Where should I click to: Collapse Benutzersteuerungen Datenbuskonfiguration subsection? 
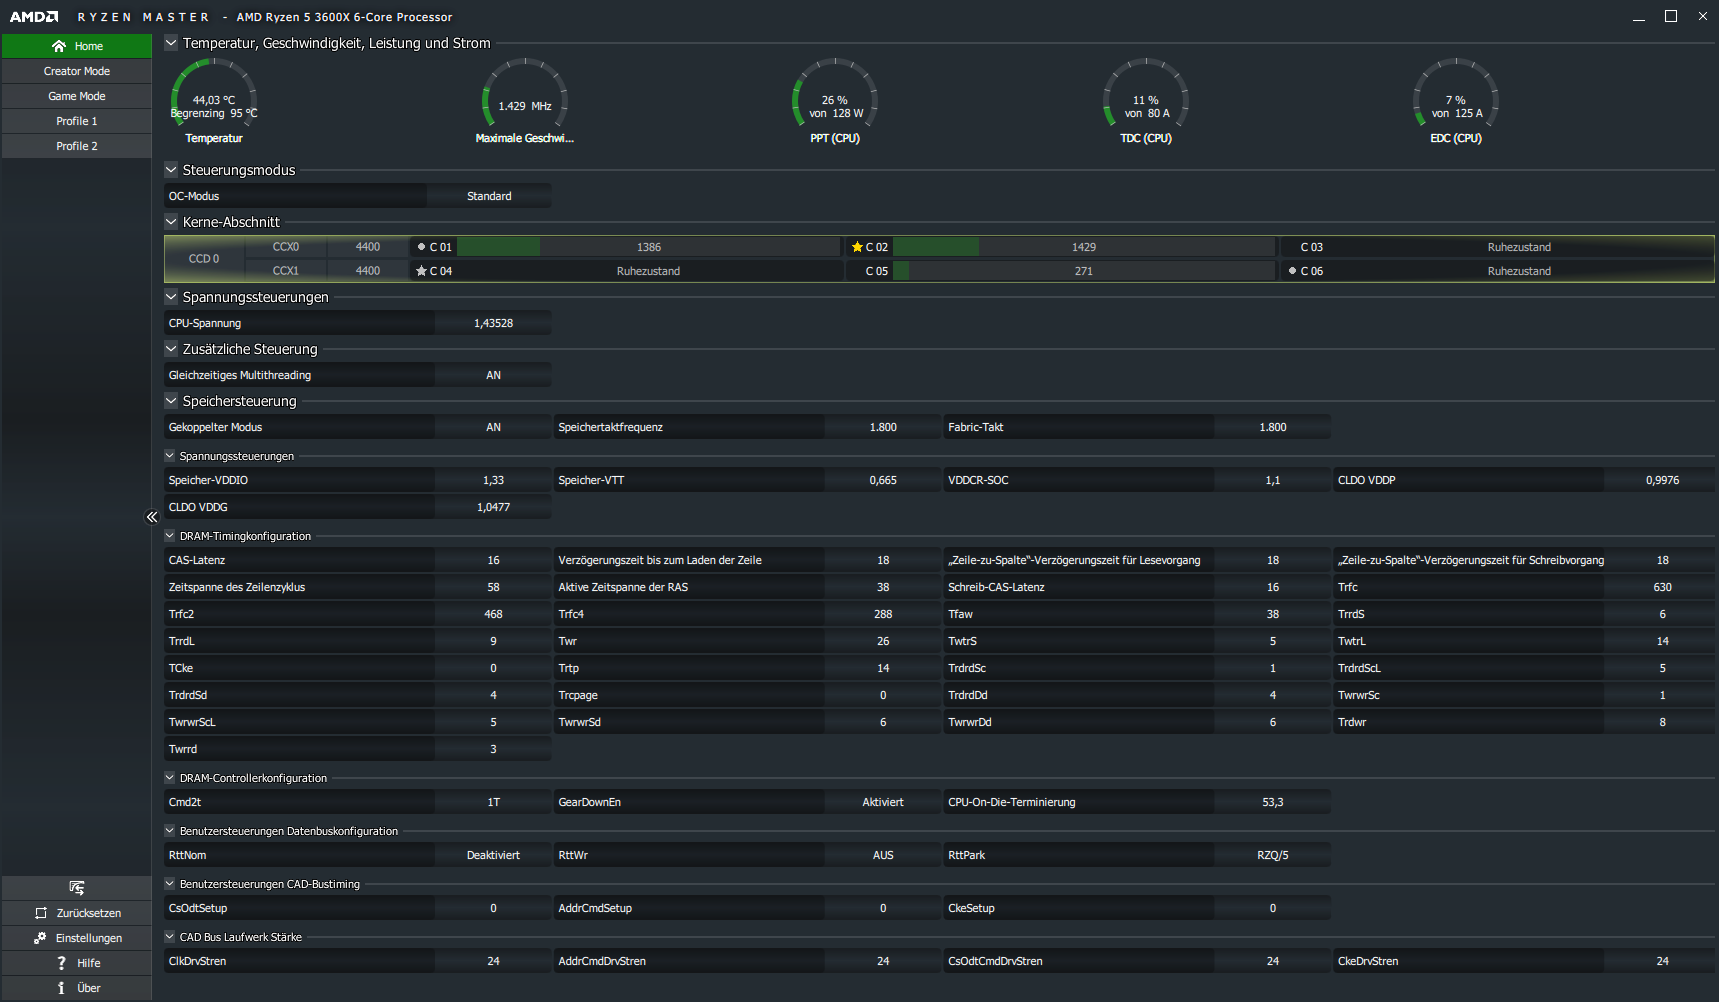click(x=170, y=831)
